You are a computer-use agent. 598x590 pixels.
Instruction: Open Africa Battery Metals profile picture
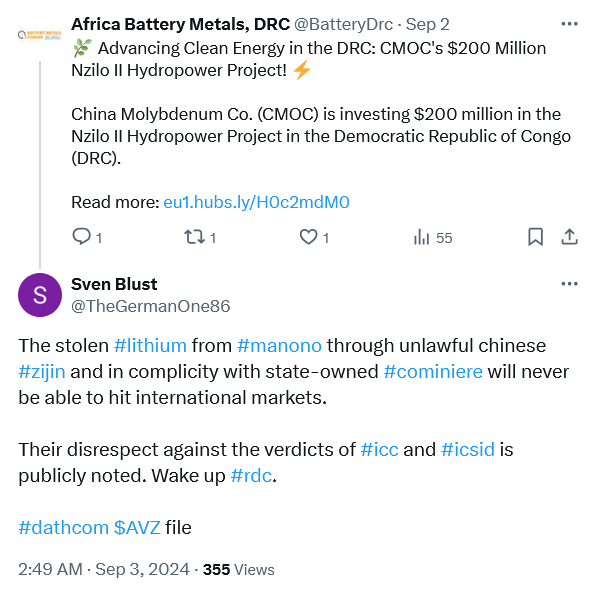40,35
